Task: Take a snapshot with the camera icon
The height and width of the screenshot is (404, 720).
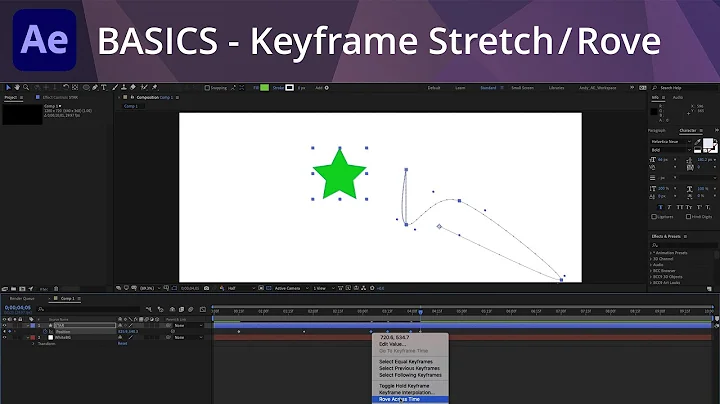Action: point(207,288)
